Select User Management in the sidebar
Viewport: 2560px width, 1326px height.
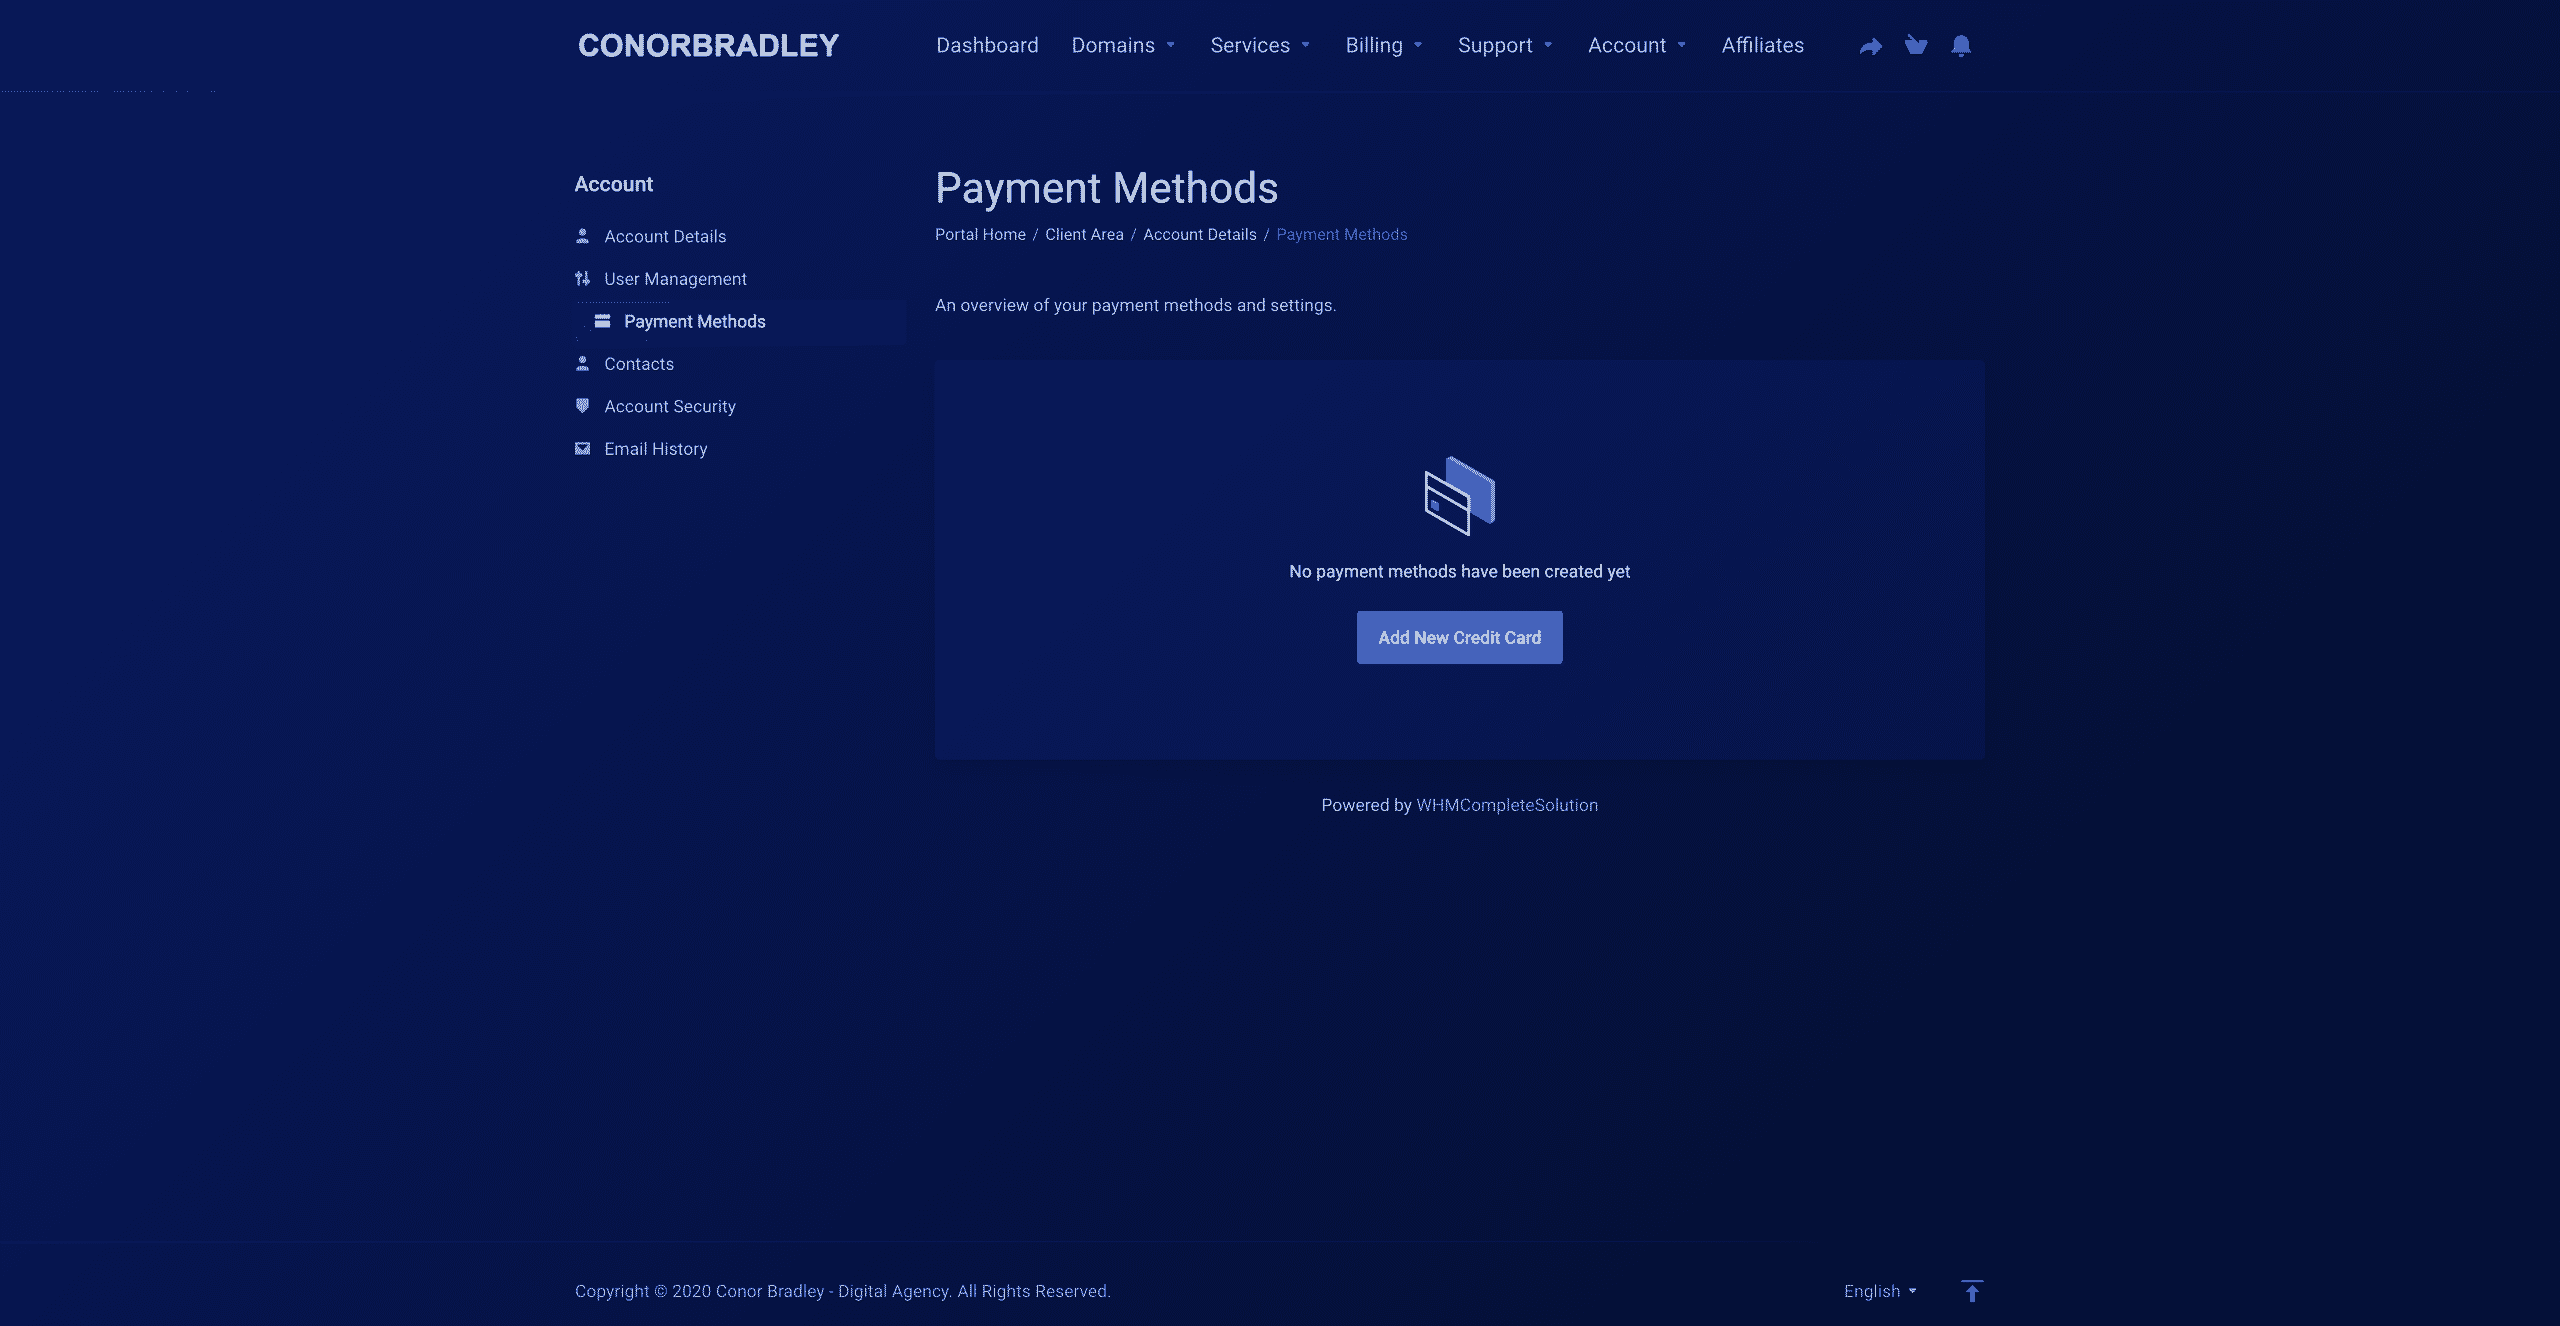tap(675, 279)
